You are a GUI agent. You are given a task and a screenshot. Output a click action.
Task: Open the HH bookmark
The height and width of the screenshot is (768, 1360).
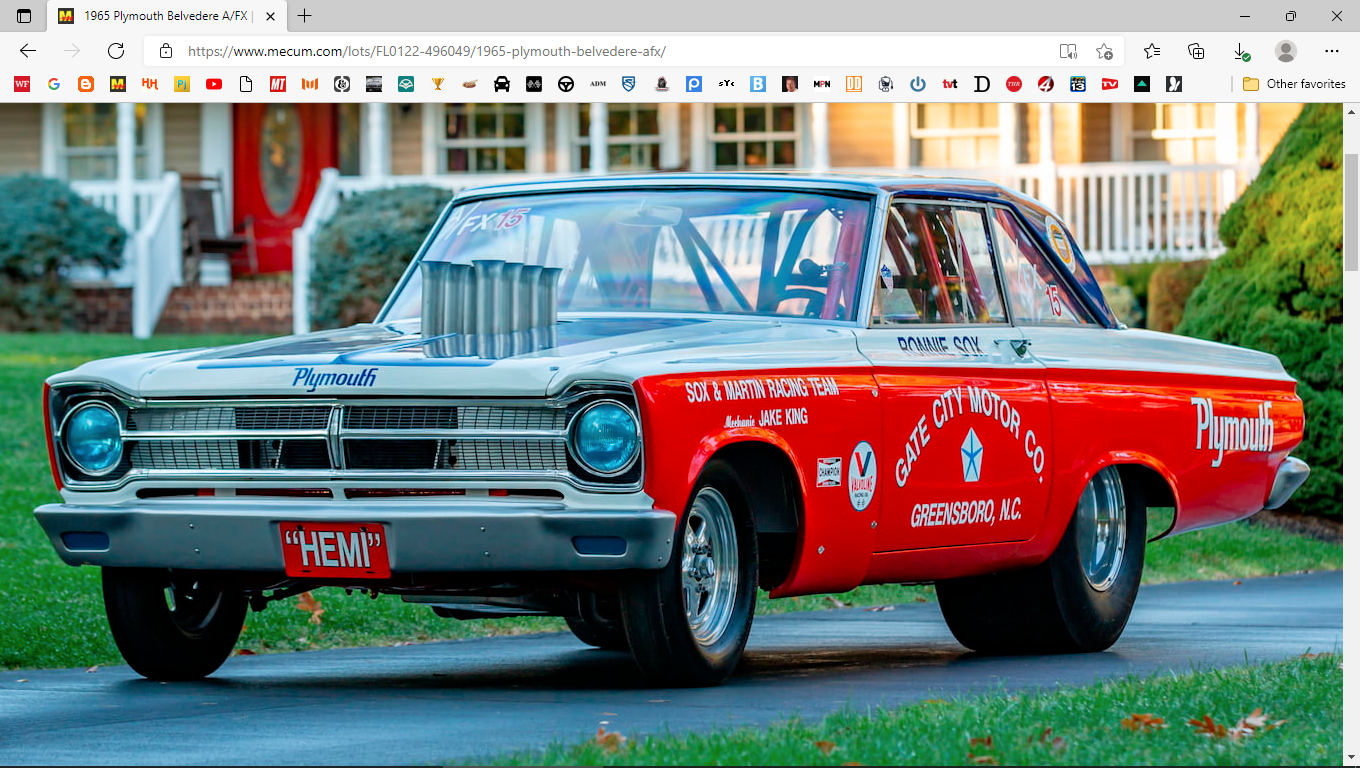(150, 84)
